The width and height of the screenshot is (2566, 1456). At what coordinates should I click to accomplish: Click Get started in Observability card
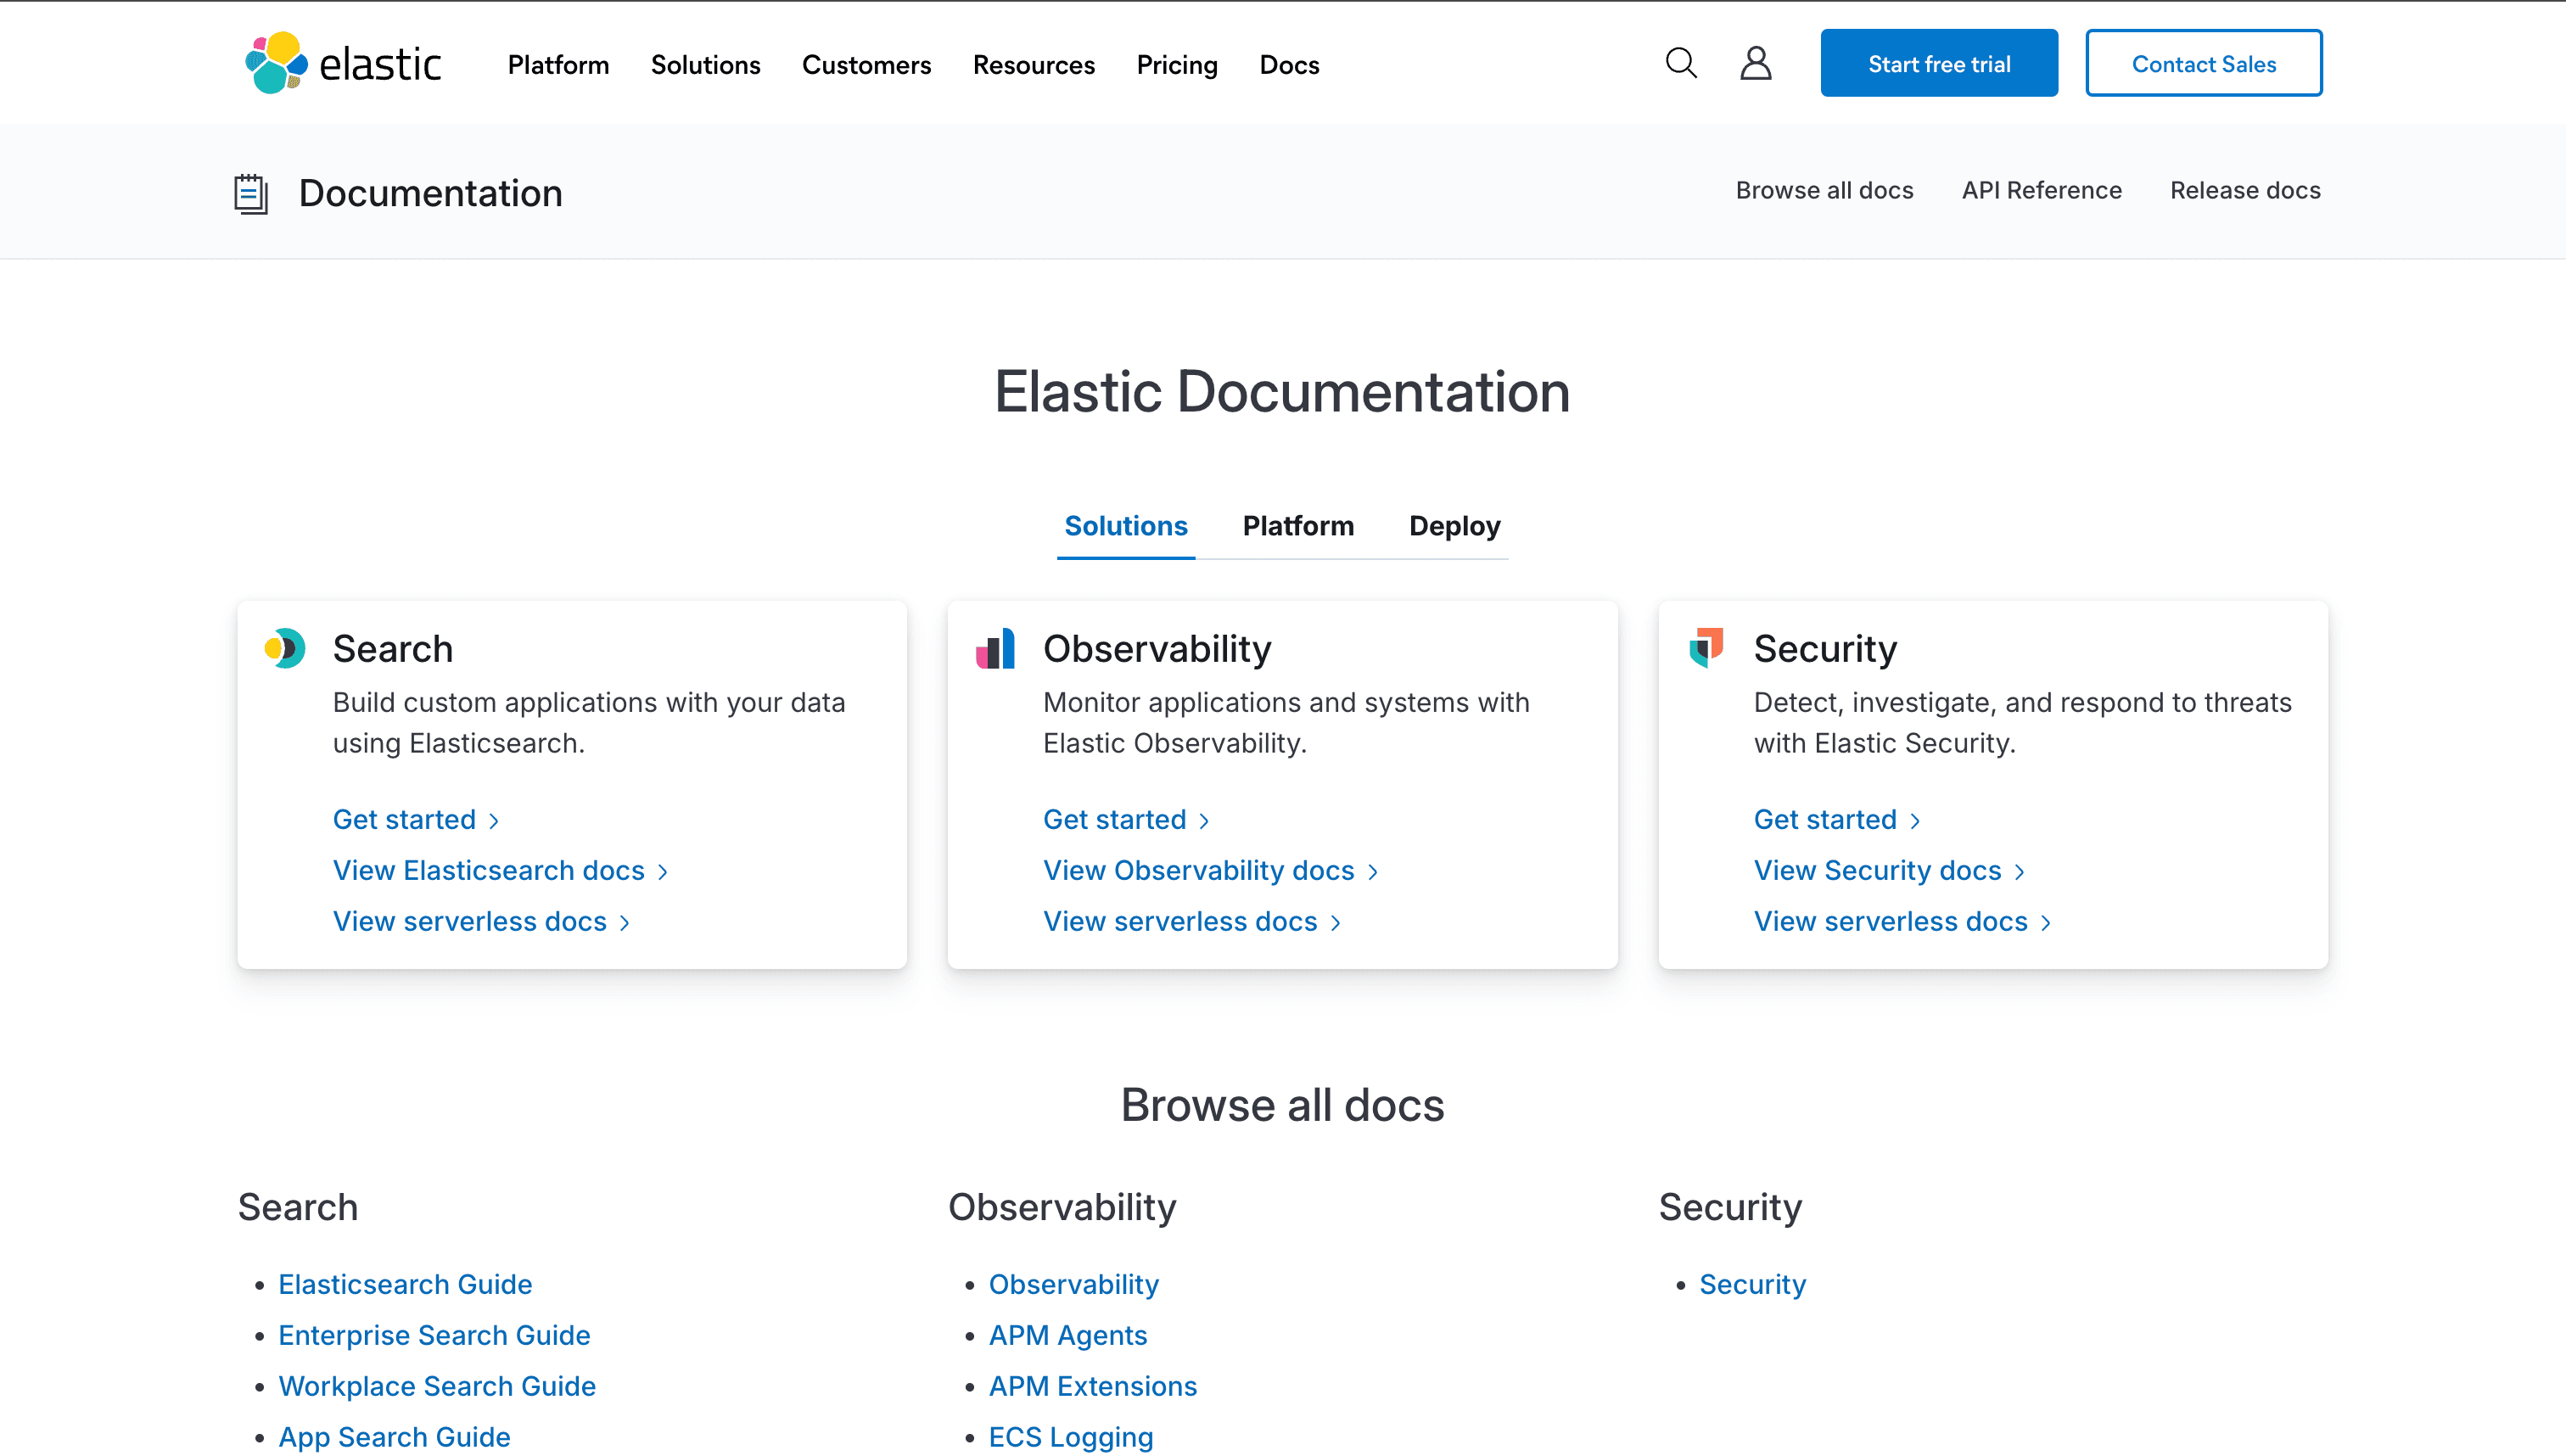click(x=1126, y=819)
